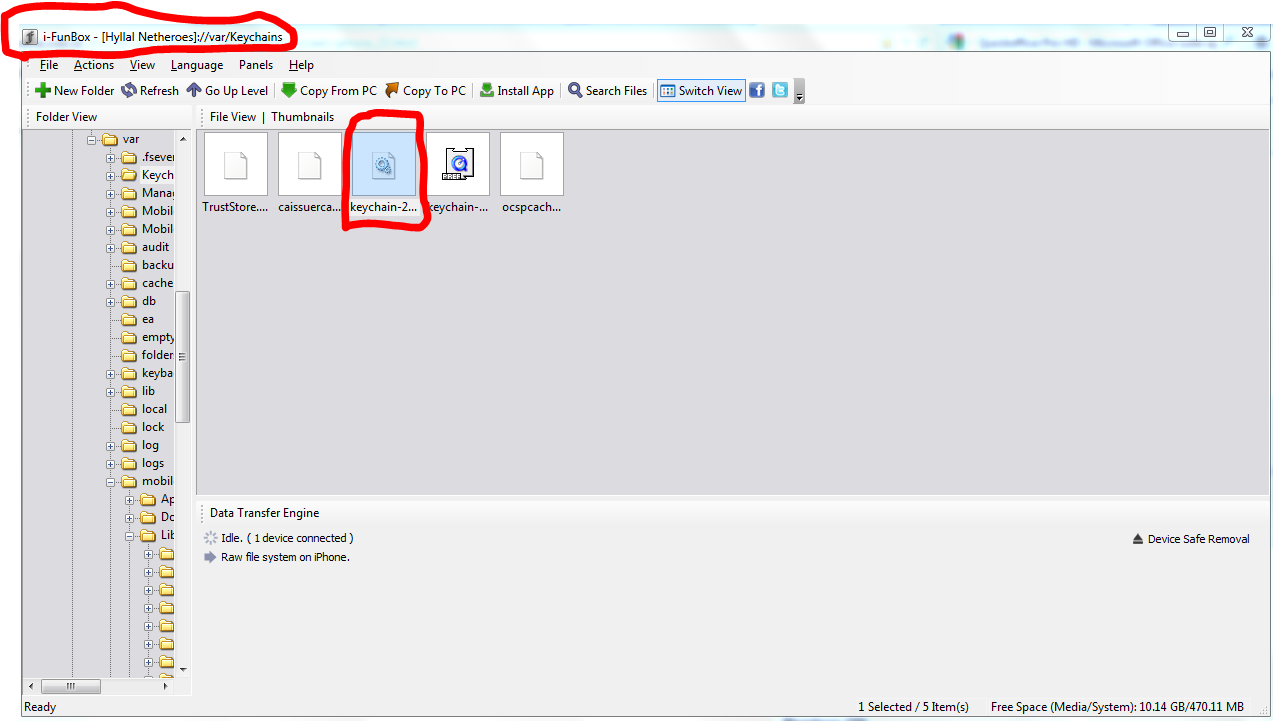Expand the keyba folder node
Viewport: 1273px width, 721px height.
point(111,373)
